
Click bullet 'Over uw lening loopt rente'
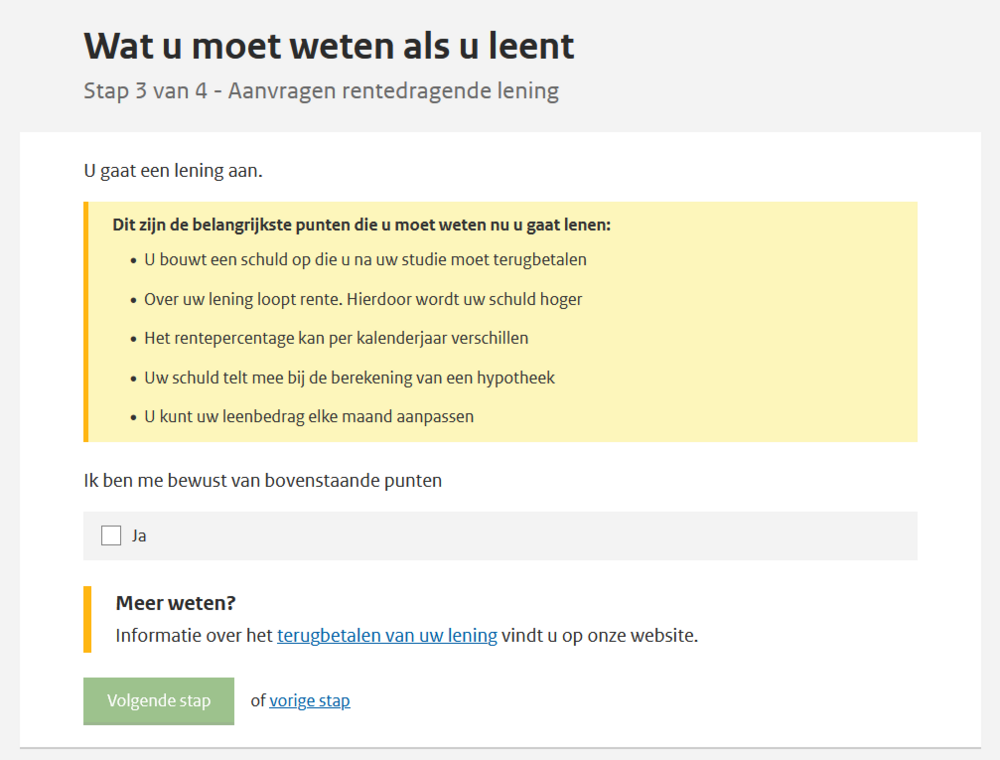click(363, 300)
